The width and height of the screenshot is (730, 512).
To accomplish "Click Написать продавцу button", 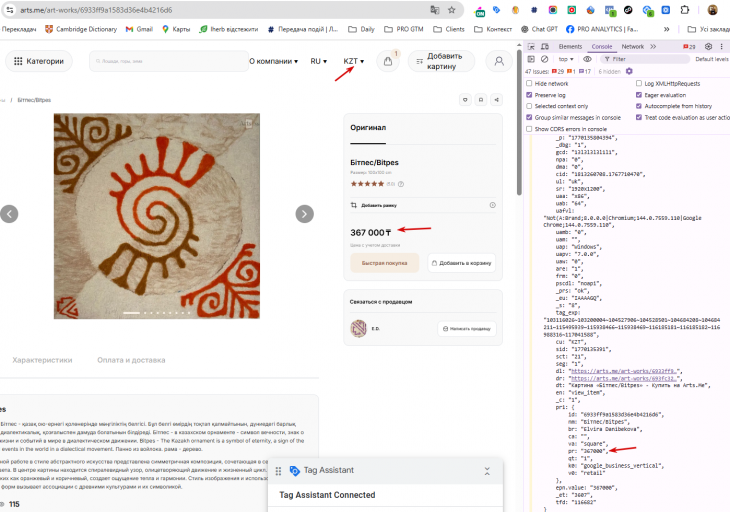I will pos(466,329).
